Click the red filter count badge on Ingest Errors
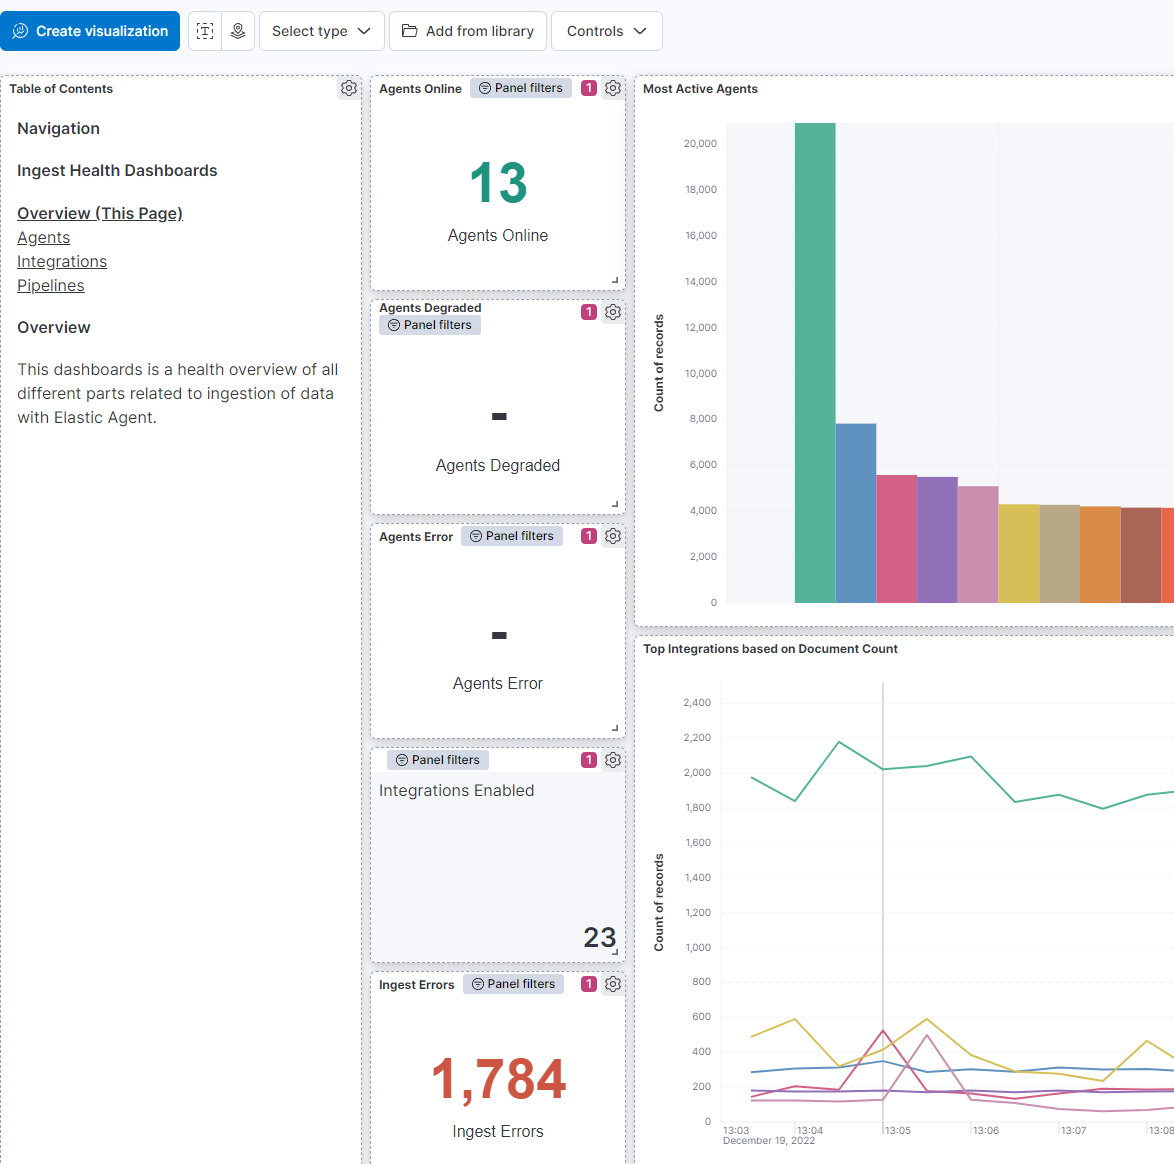Image resolution: width=1174 pixels, height=1164 pixels. coord(589,984)
